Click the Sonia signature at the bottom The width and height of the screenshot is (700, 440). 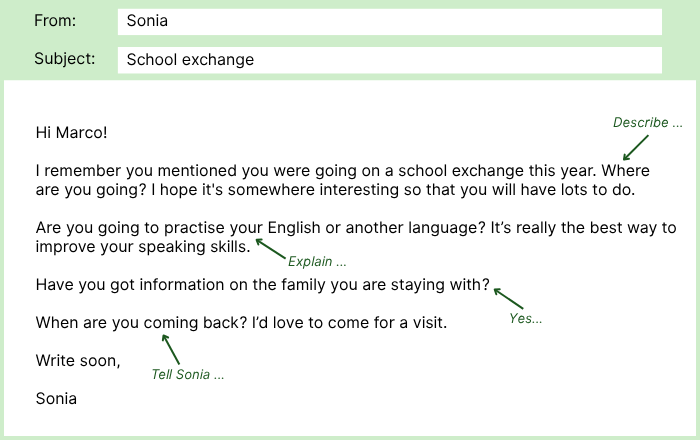coord(56,398)
